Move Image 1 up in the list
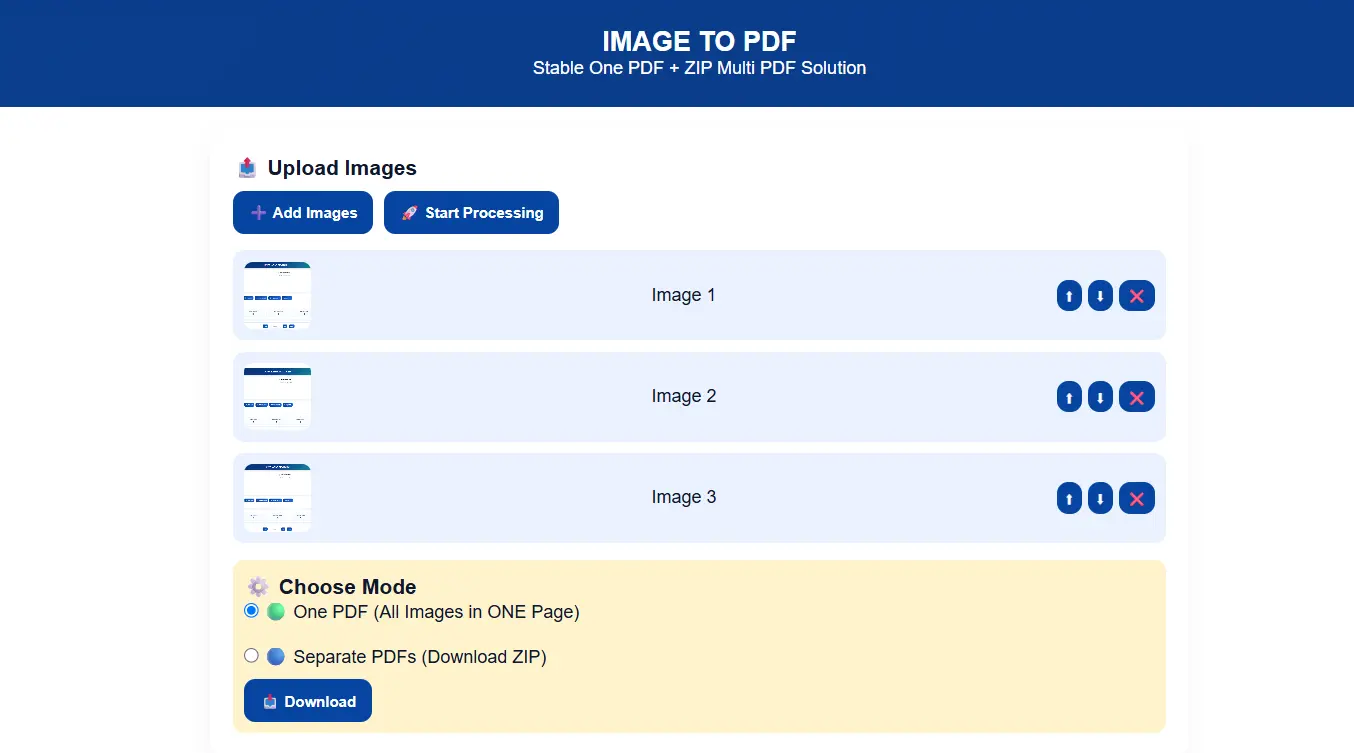 tap(1069, 296)
